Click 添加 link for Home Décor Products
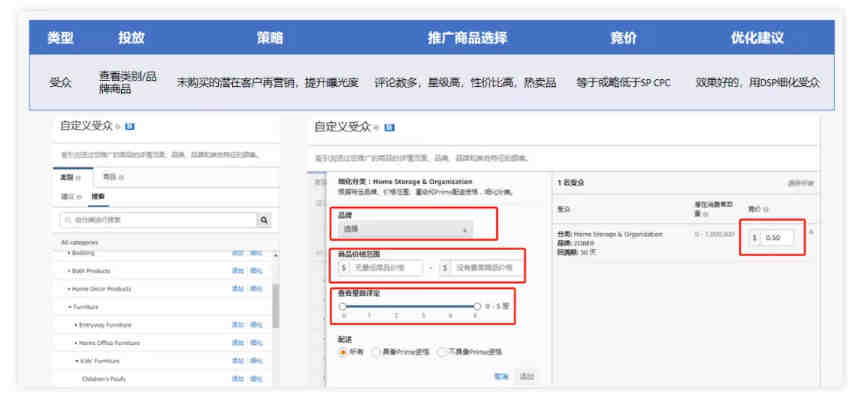Viewport: 855px width, 397px height. (238, 289)
